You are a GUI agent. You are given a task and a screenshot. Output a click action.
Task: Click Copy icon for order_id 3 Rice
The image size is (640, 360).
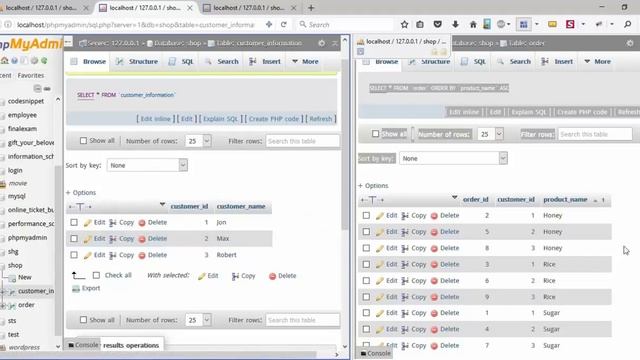405,264
